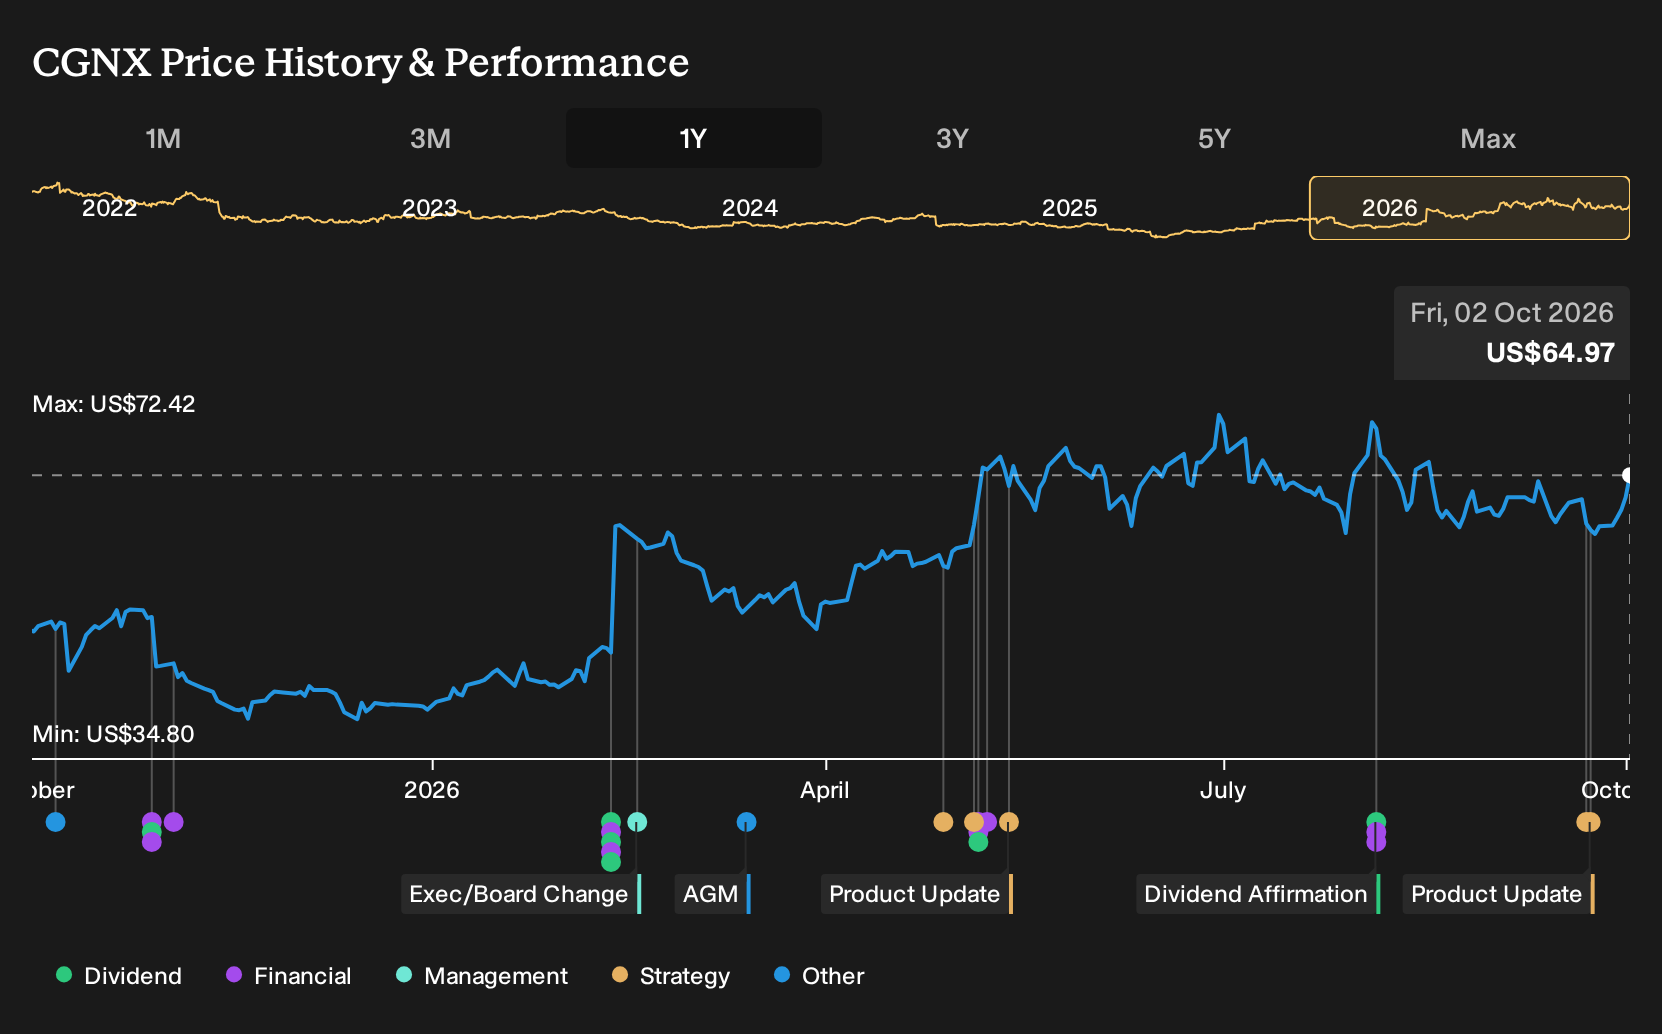
Task: Open the Dividend Affirmation event label
Action: 1258,894
